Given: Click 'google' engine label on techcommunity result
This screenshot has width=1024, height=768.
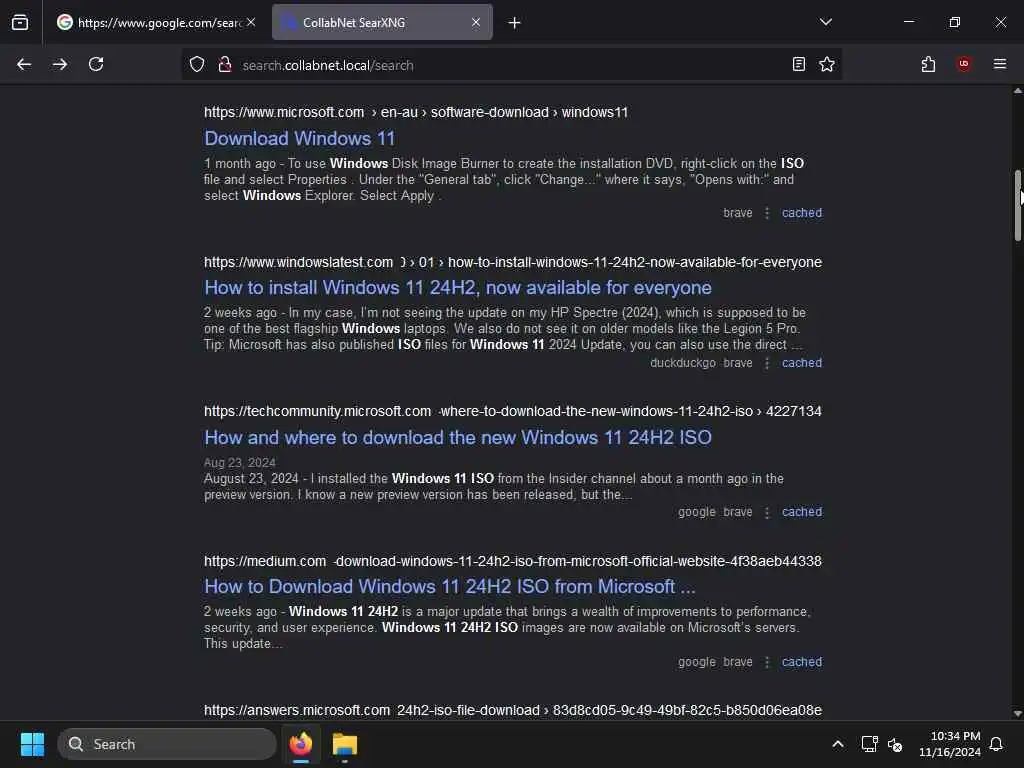Looking at the screenshot, I should pyautogui.click(x=697, y=512).
